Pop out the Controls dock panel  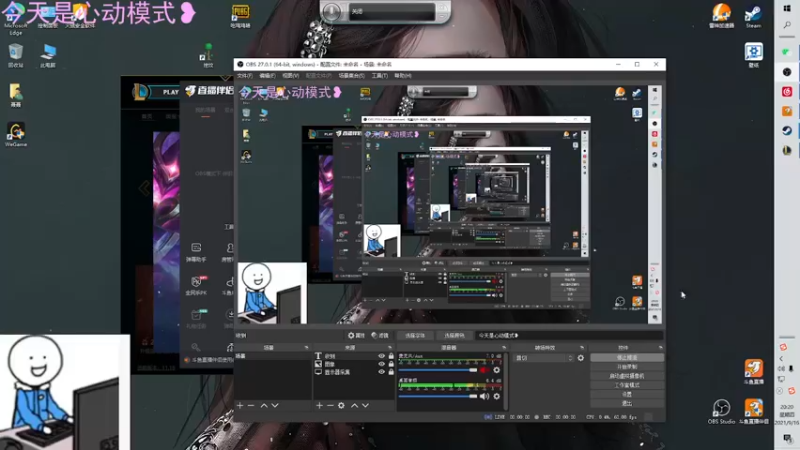click(x=661, y=347)
